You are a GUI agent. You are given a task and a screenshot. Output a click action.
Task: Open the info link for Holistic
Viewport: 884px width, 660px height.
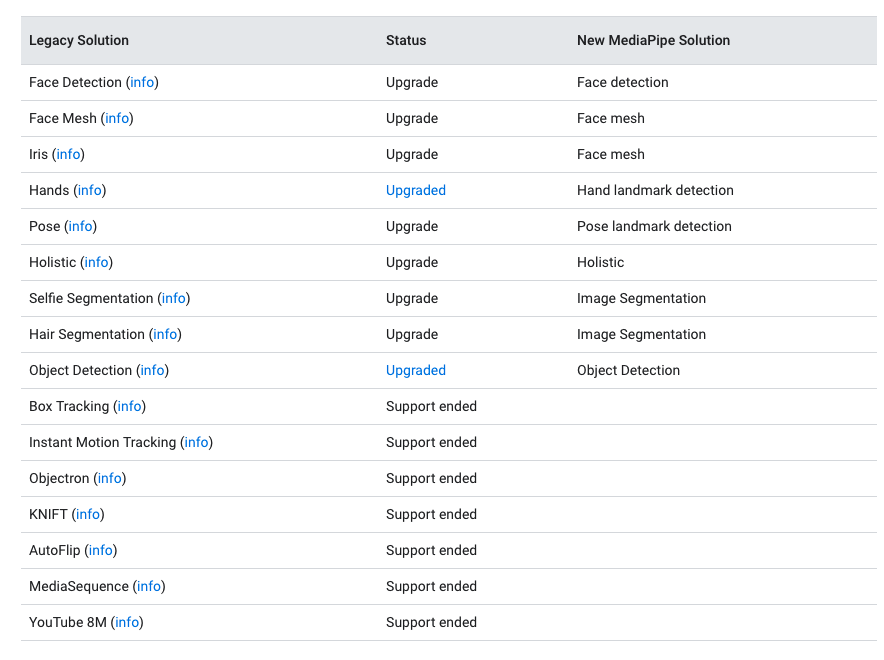96,262
